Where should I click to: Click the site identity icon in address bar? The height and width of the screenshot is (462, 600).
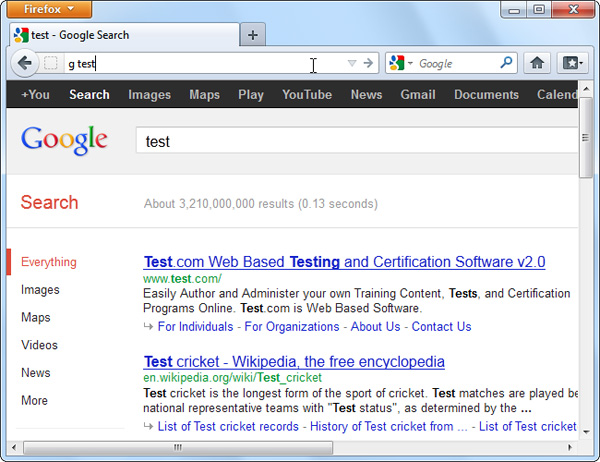tap(51, 63)
